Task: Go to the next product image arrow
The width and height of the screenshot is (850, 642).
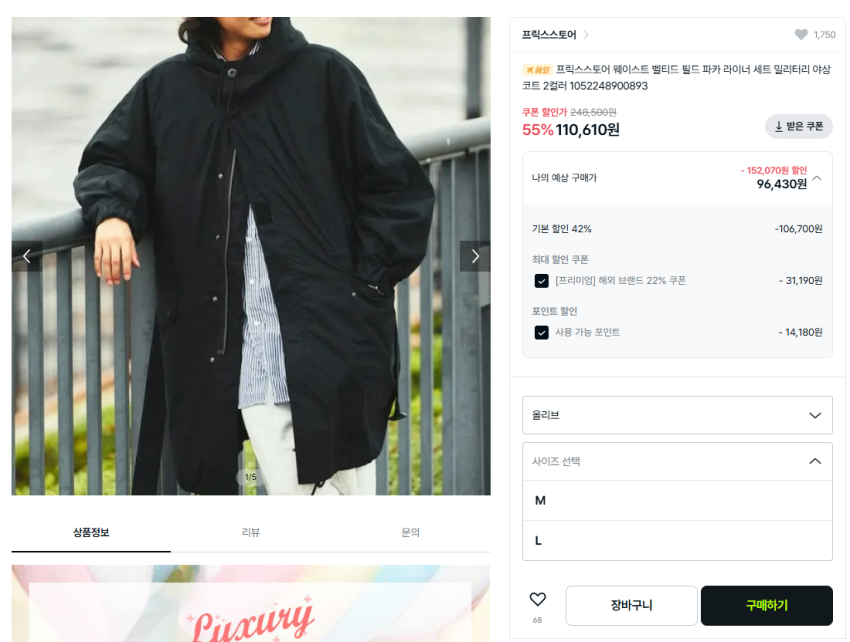Action: point(475,256)
